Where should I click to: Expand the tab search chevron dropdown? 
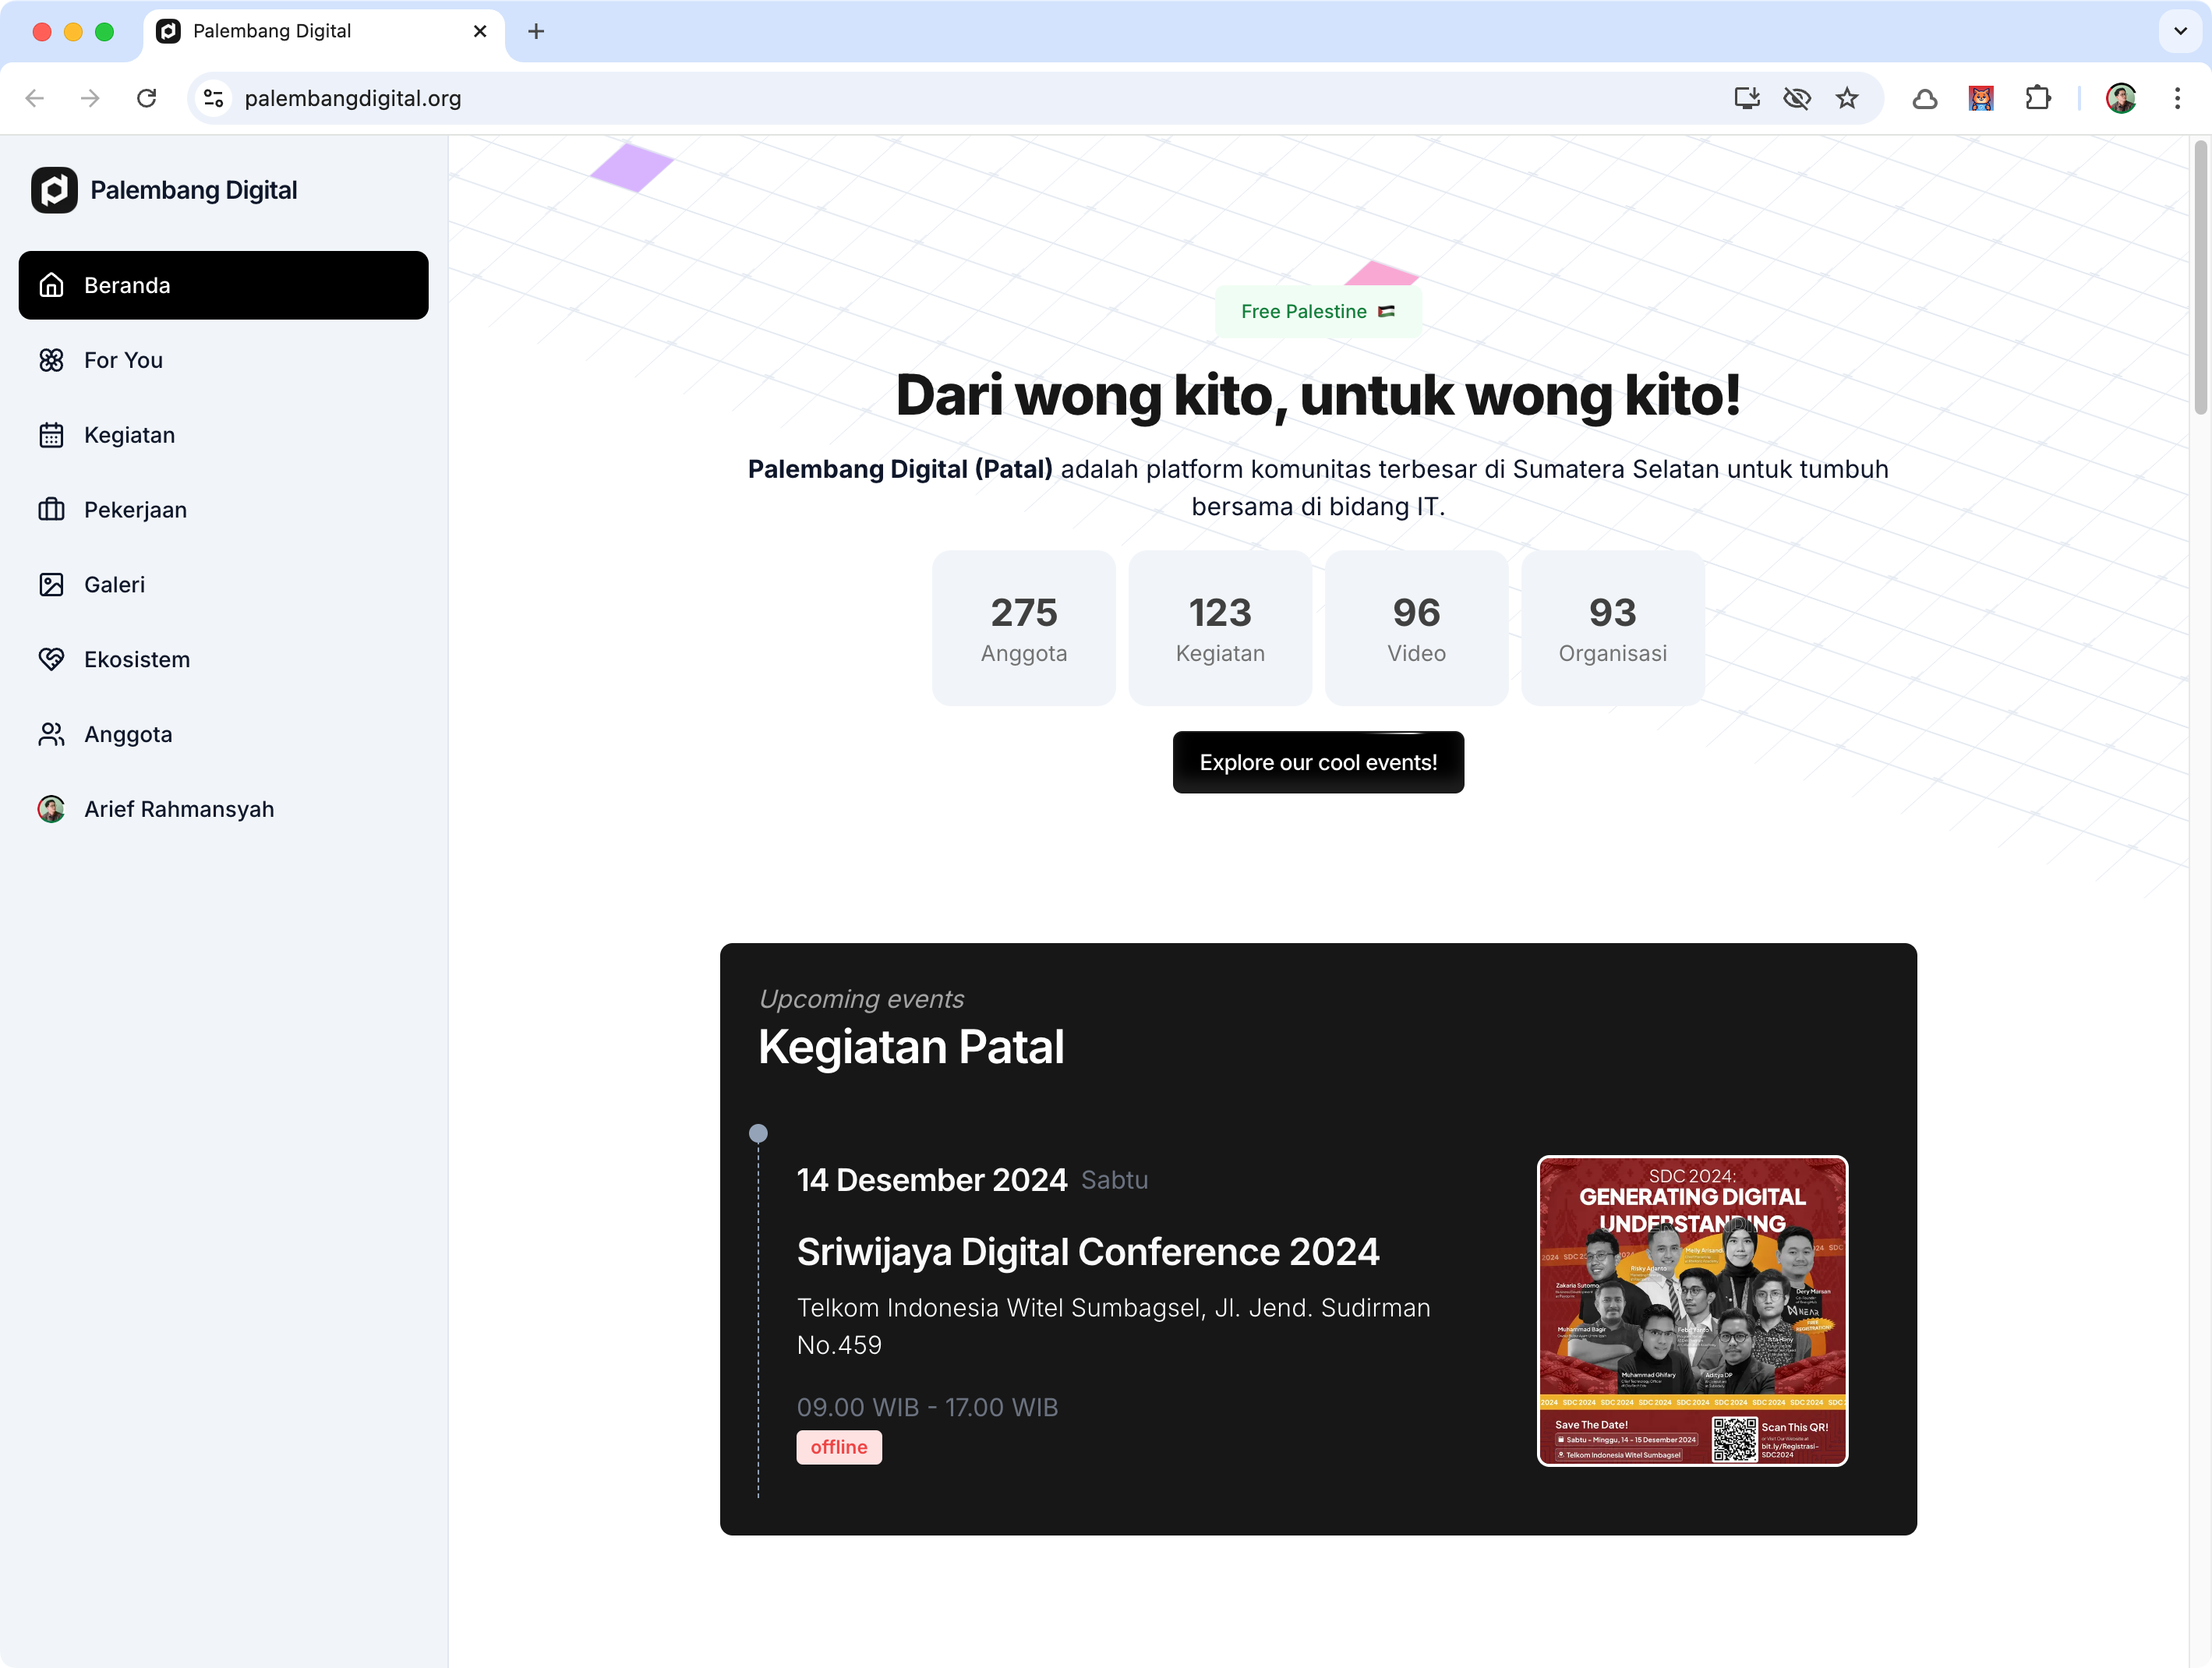point(2180,31)
